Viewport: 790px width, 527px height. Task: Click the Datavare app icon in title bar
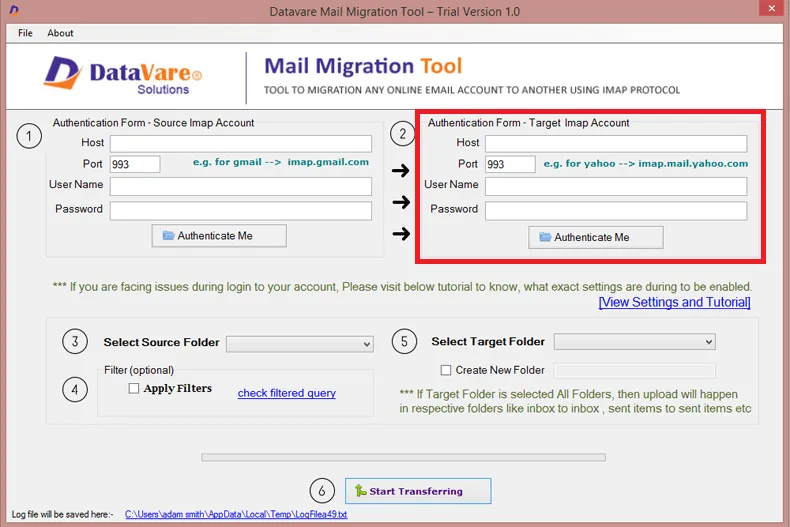point(14,11)
